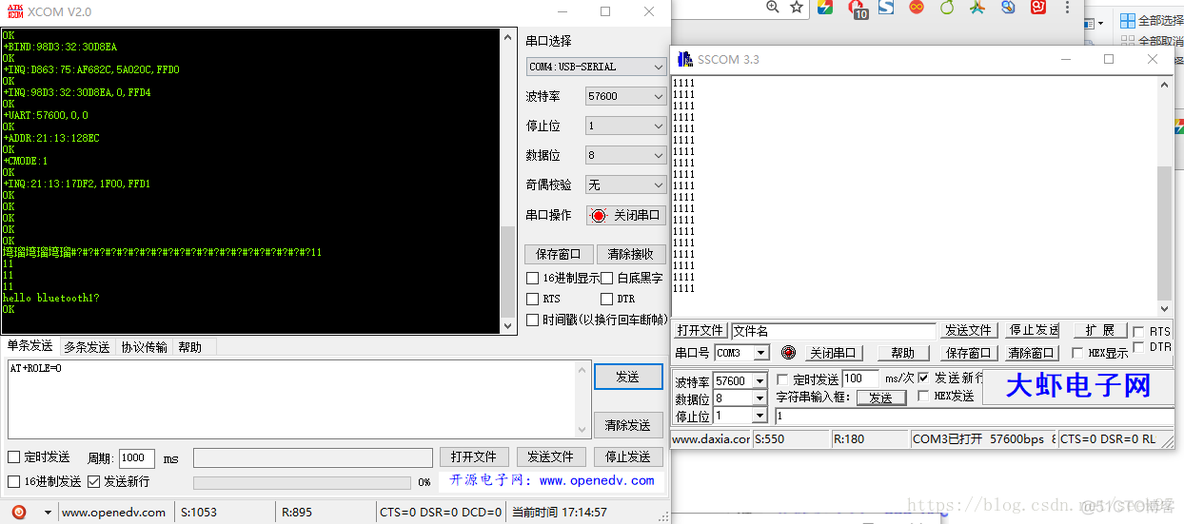
Task: Click the XCOM 周期 1000 input field
Action: point(137,458)
